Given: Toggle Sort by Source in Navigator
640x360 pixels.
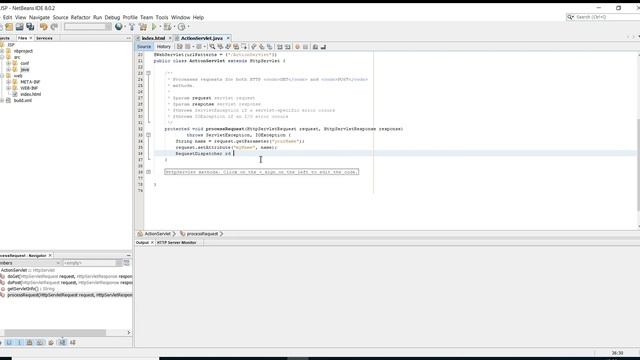Looking at the screenshot, I should pyautogui.click(x=73, y=342).
